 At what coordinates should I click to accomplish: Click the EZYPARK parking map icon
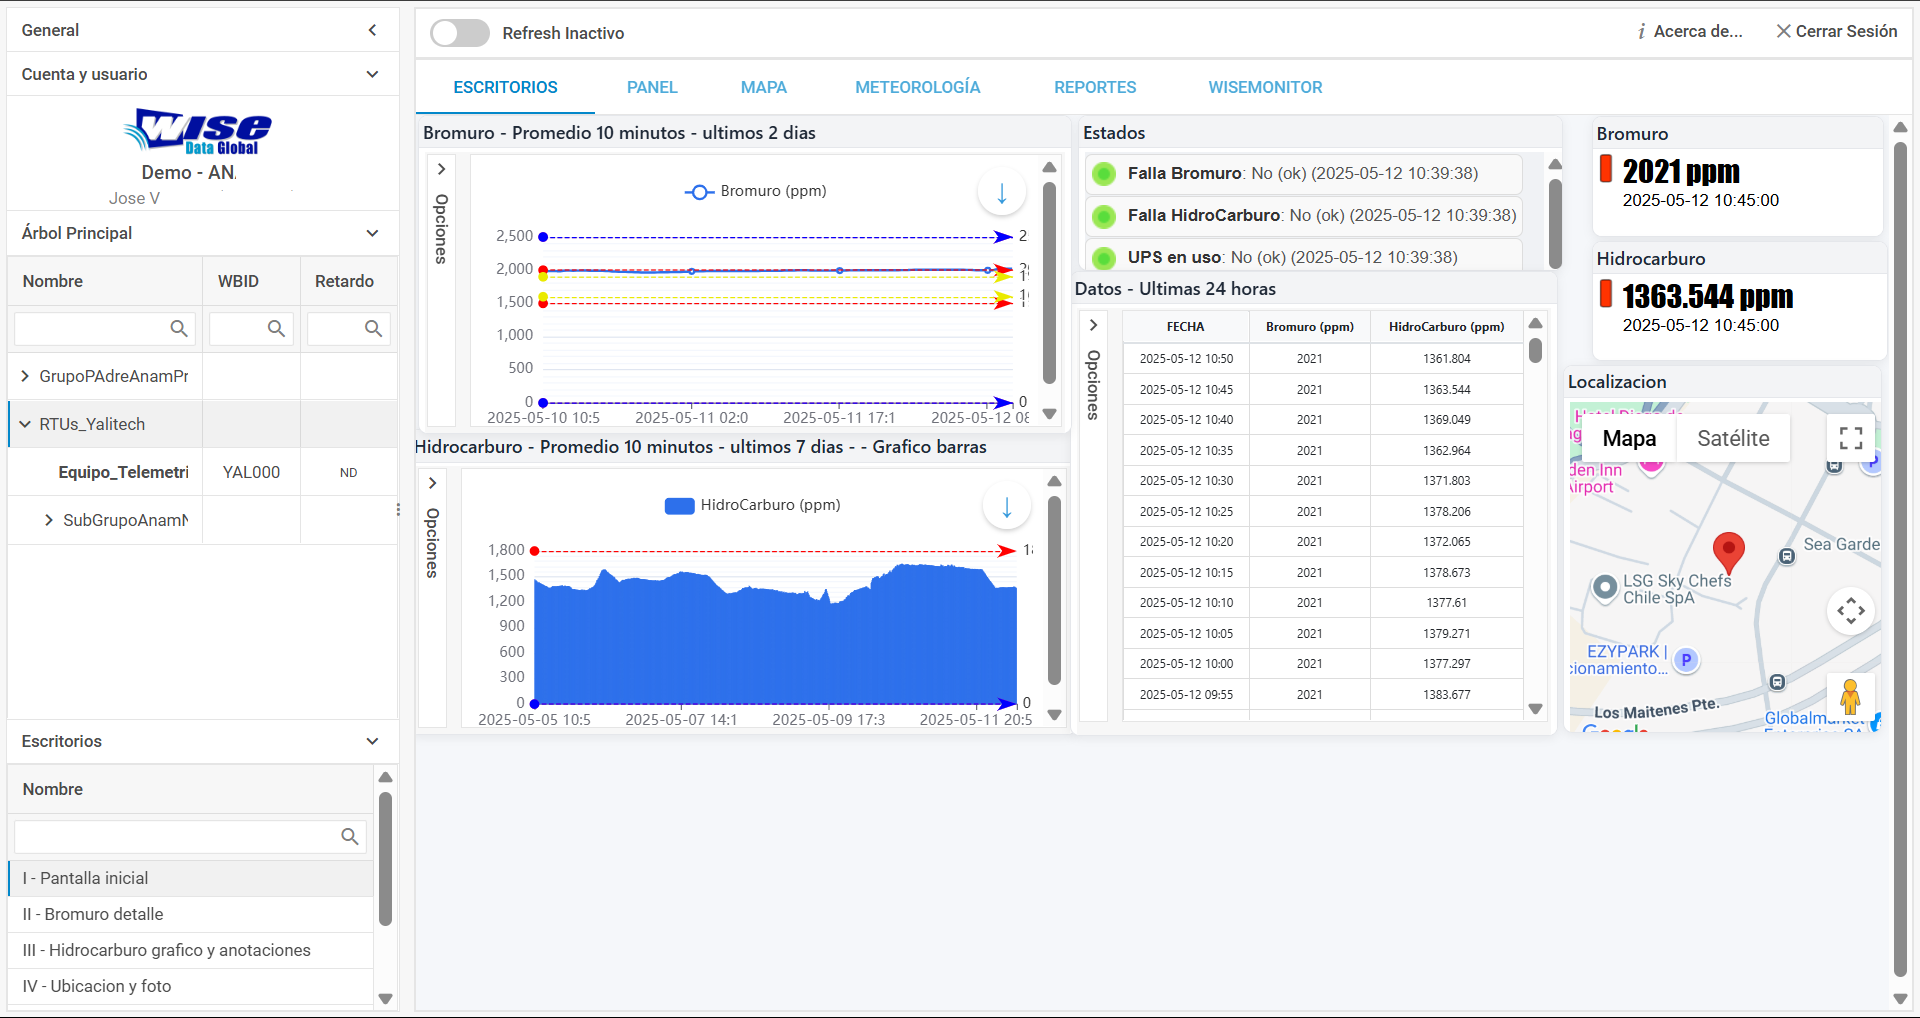pyautogui.click(x=1687, y=660)
